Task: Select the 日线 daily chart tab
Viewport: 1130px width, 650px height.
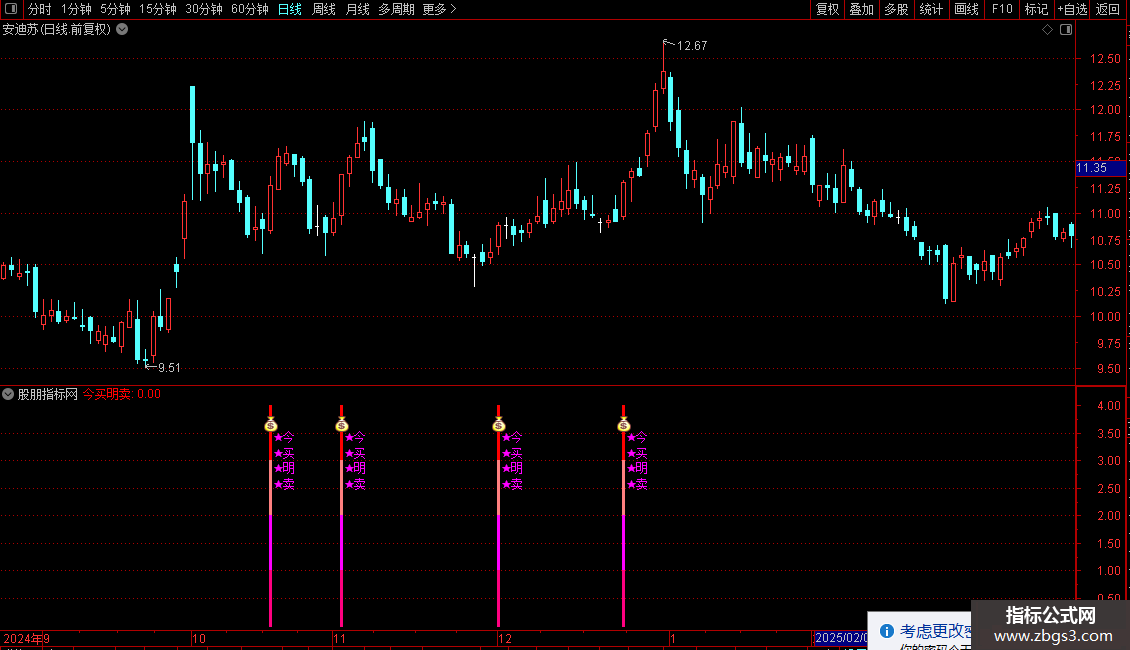Action: pos(290,9)
